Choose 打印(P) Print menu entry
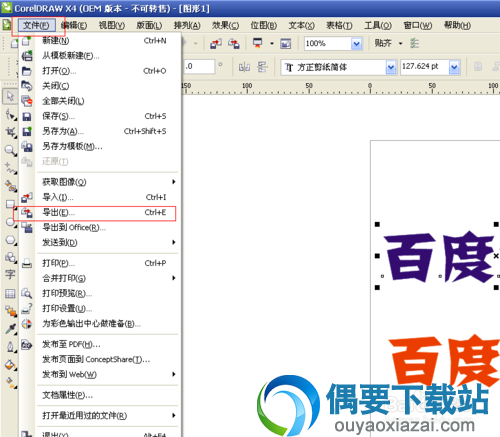Screen dimensions: 500x437 100,263
